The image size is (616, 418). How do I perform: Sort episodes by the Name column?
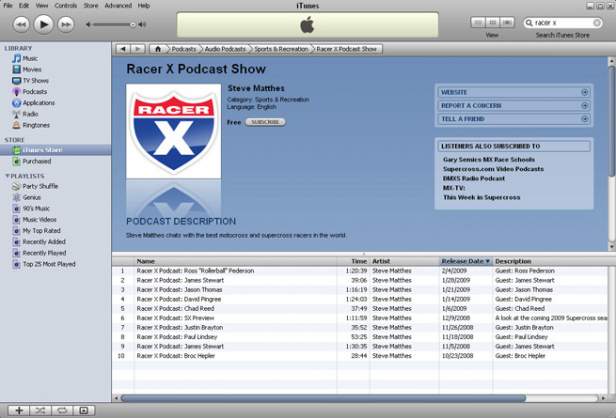235,261
